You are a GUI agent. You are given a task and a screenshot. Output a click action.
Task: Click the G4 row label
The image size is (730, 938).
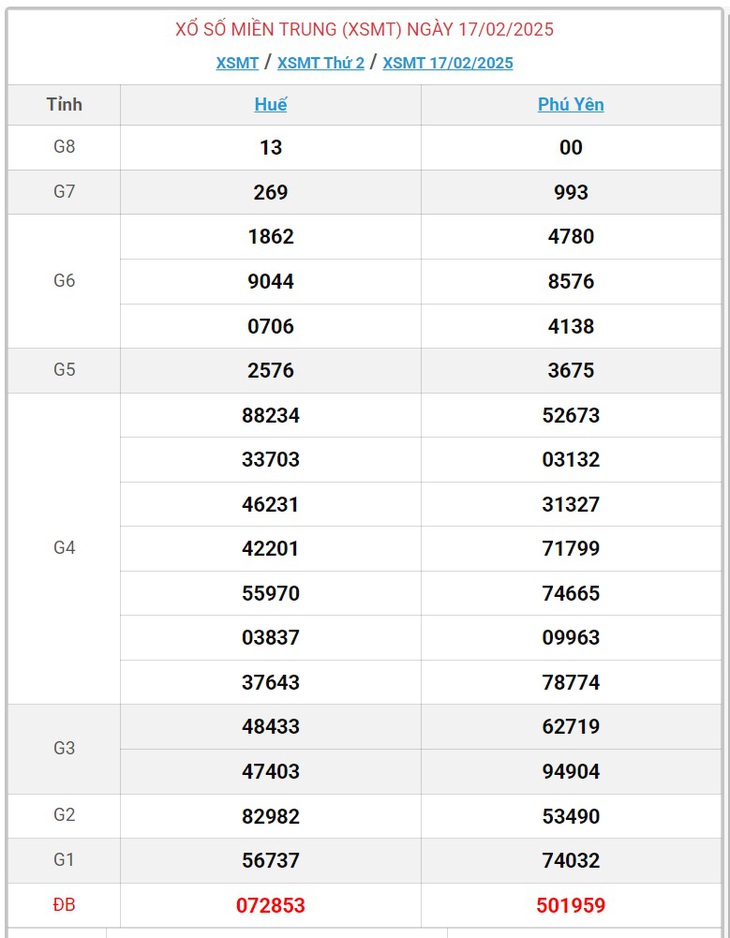64,548
